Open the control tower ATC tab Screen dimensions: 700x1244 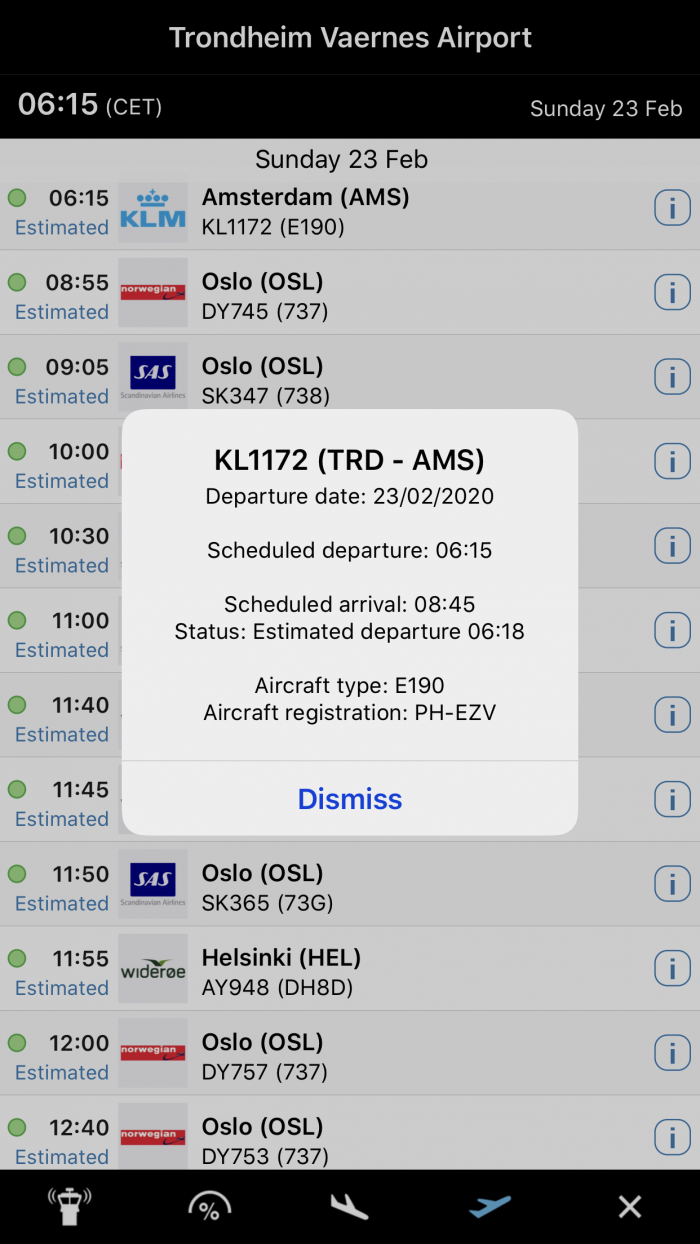[x=70, y=1207]
